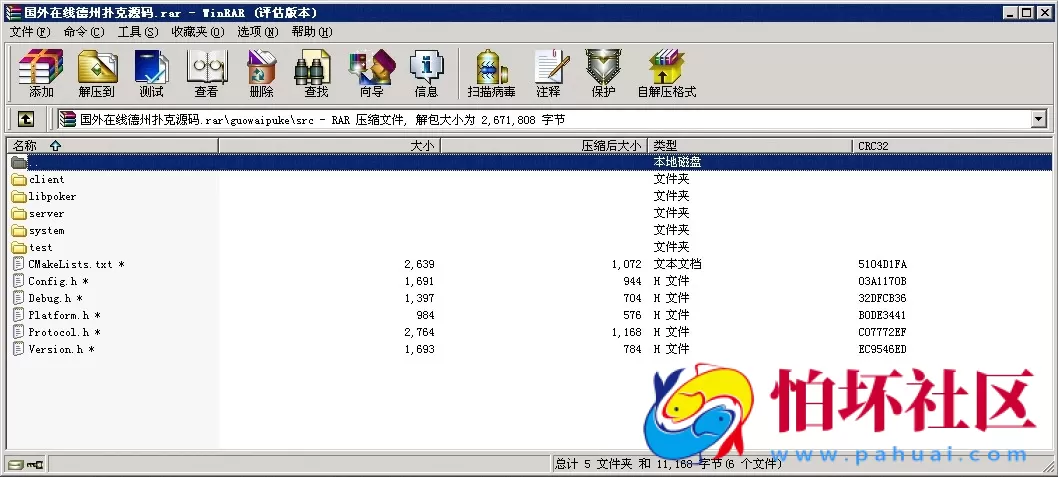Select the Platform.h file name
The width and height of the screenshot is (1058, 477).
click(x=59, y=315)
